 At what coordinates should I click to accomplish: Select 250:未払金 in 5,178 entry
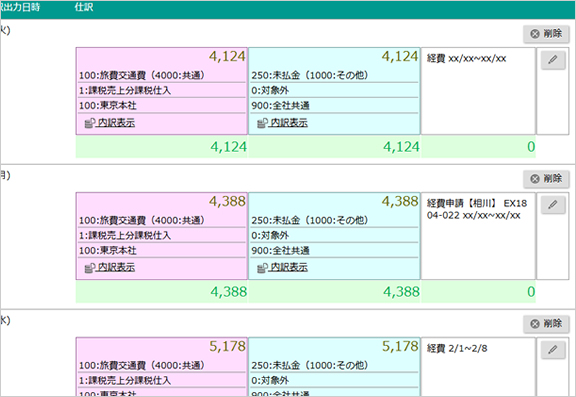pos(310,365)
